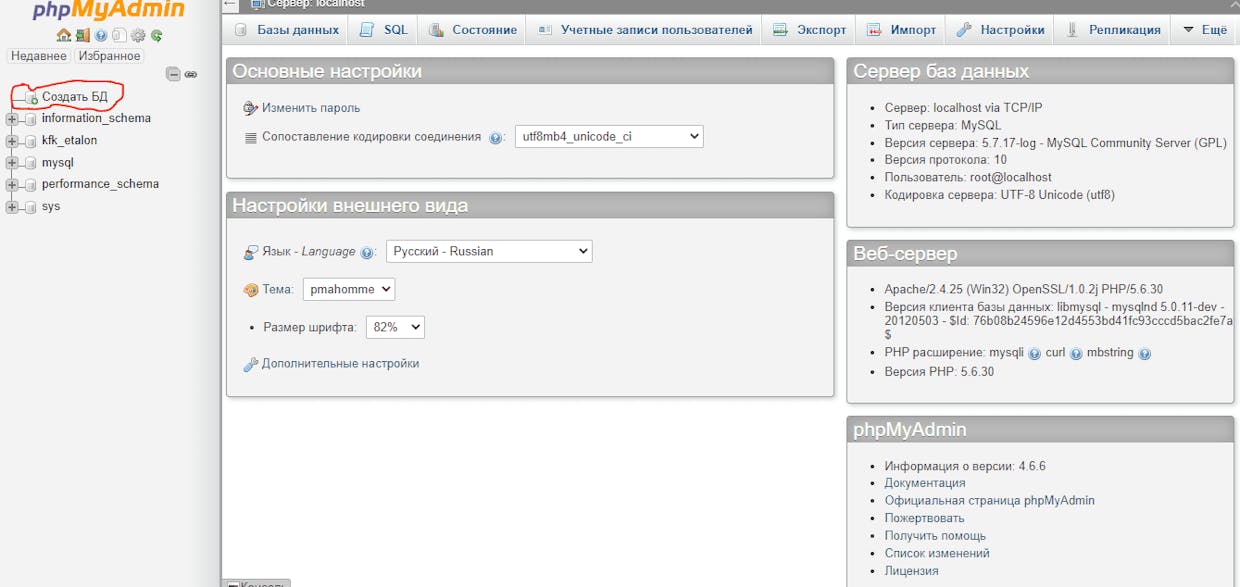Expand the performance_schema database node
Image resolution: width=1240 pixels, height=587 pixels.
click(13, 185)
